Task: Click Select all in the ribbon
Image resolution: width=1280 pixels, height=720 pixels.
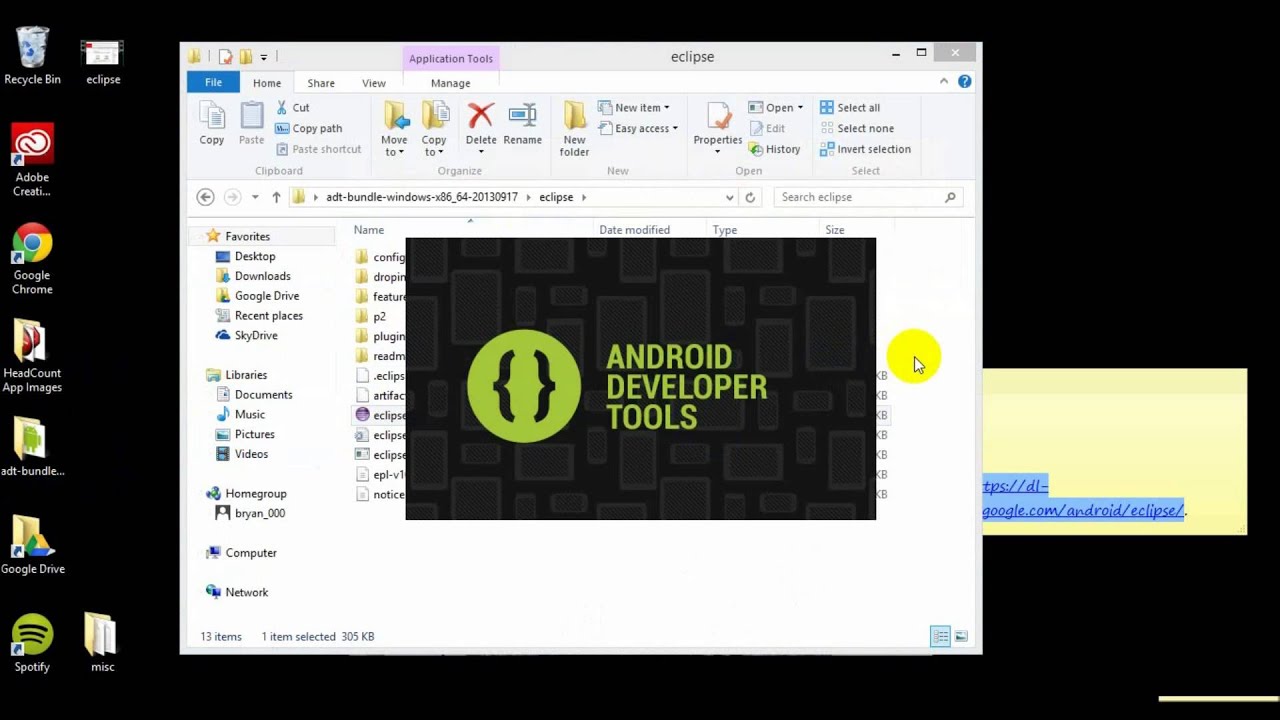Action: pyautogui.click(x=850, y=107)
